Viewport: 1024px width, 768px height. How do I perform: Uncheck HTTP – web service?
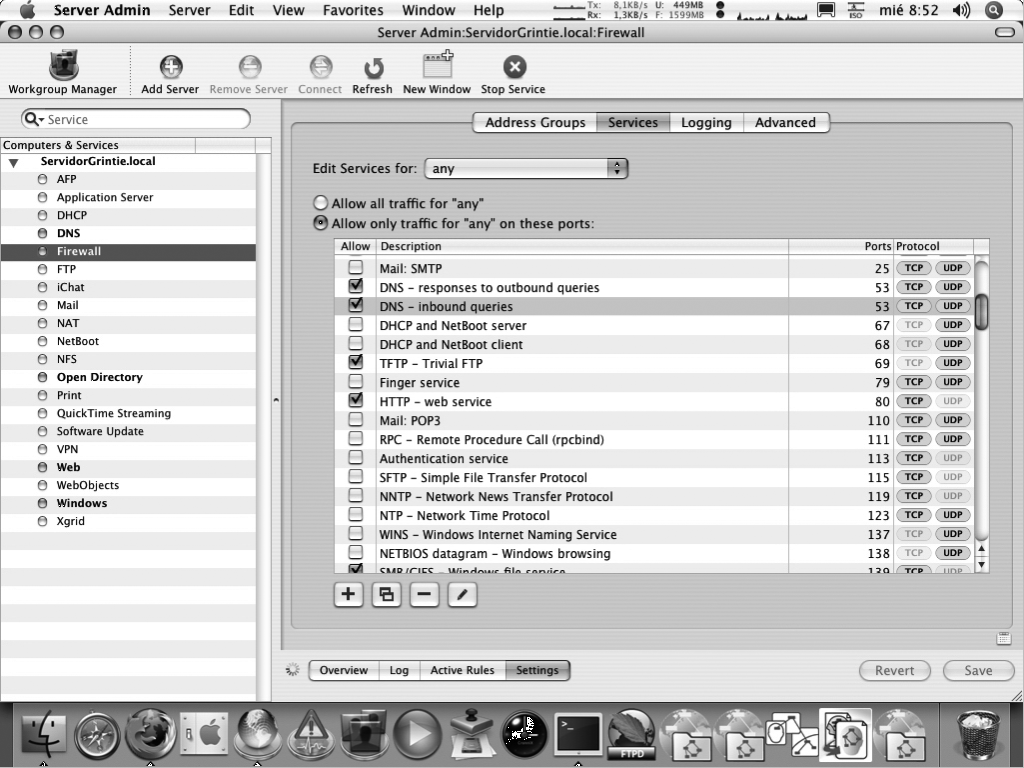tap(355, 401)
